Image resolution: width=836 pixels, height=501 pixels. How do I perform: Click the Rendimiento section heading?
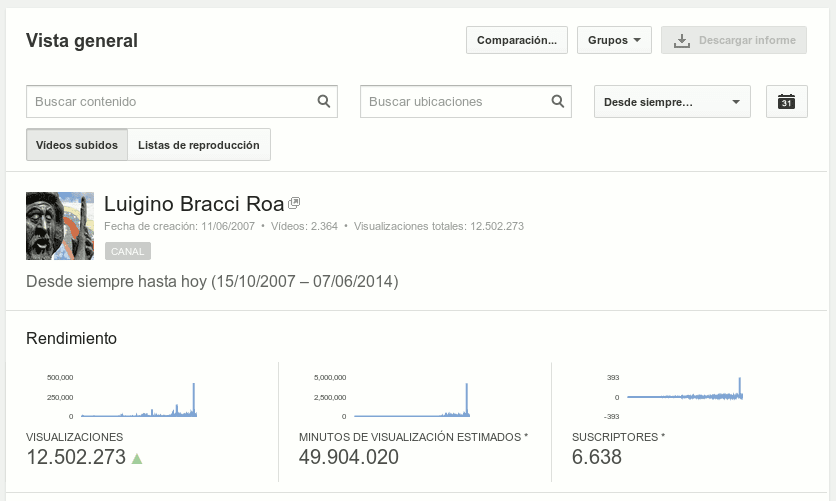coord(71,338)
